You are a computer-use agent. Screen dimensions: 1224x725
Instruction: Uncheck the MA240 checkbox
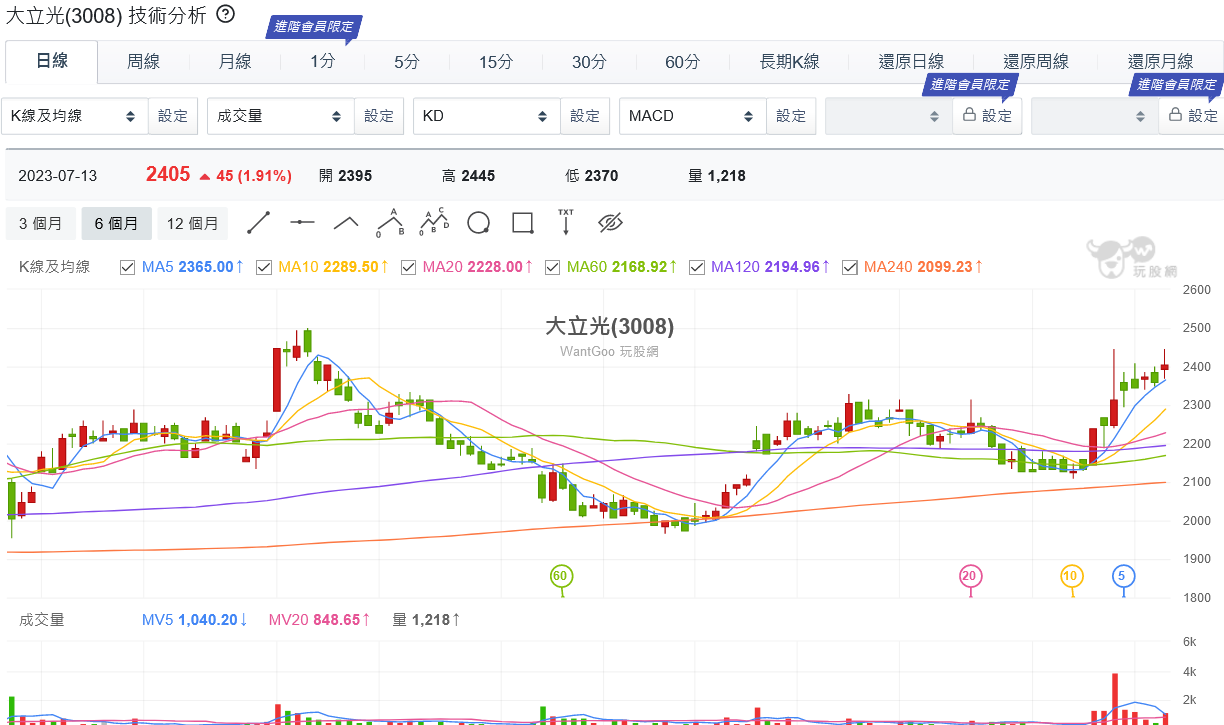tap(849, 267)
